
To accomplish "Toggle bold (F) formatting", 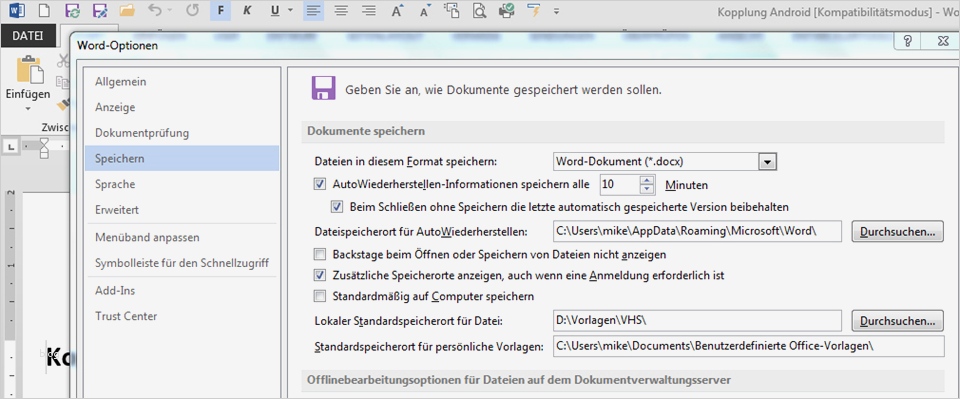I will click(x=220, y=10).
